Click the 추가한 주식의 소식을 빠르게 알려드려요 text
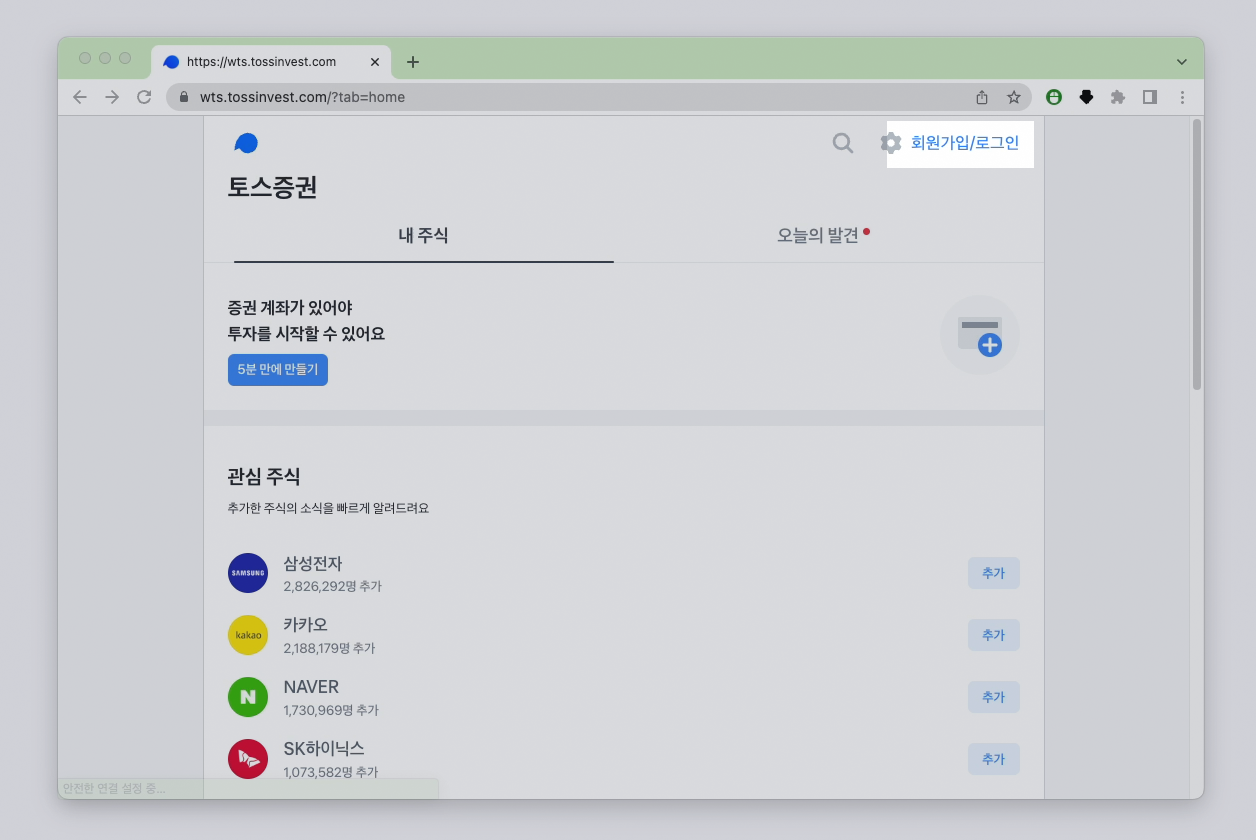Image resolution: width=1256 pixels, height=840 pixels. pos(328,508)
